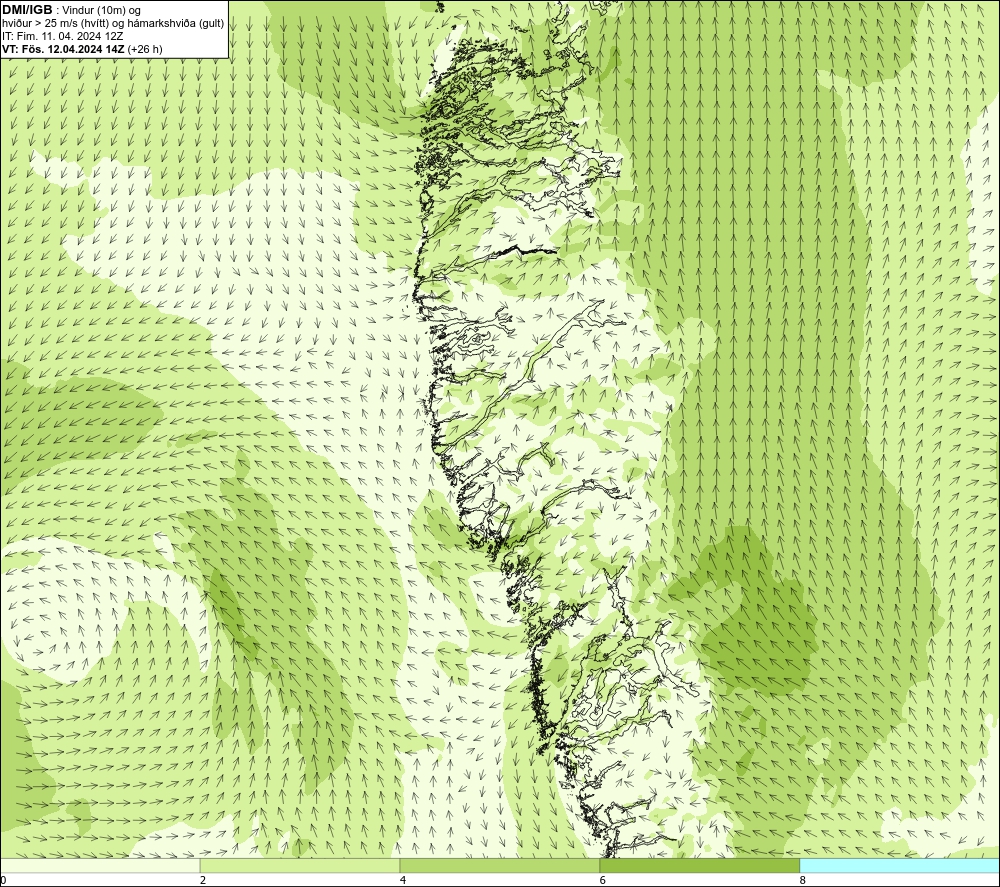Click the cyan color band above 8 m/s

tap(899, 865)
